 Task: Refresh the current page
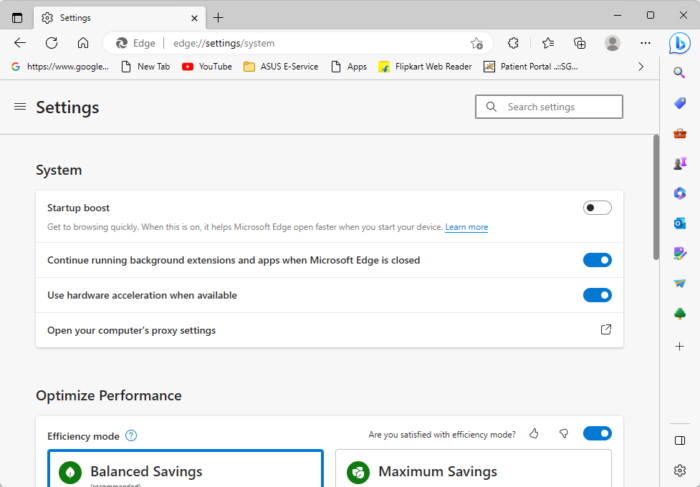tap(51, 43)
